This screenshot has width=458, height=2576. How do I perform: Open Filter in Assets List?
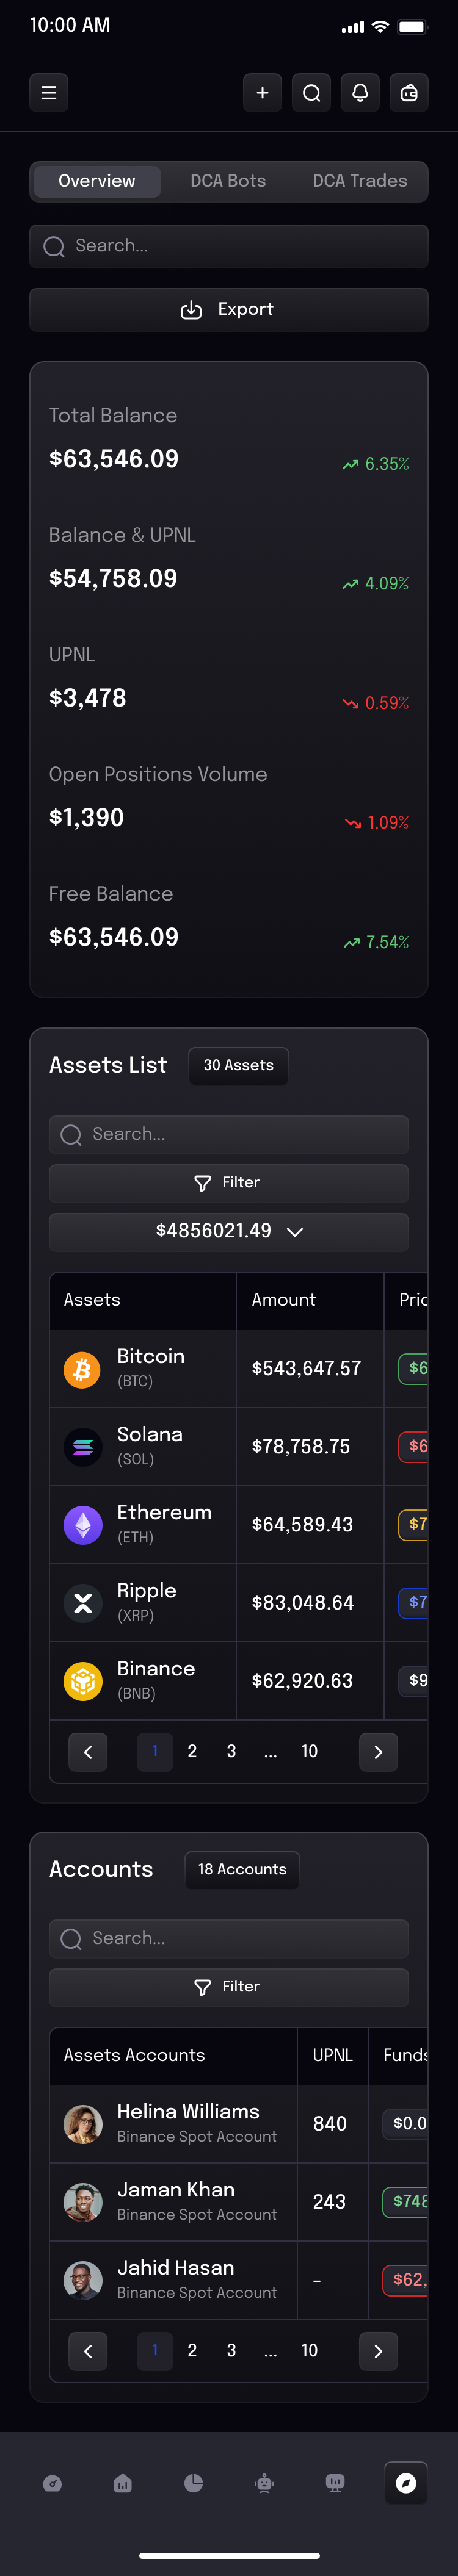coord(229,1182)
